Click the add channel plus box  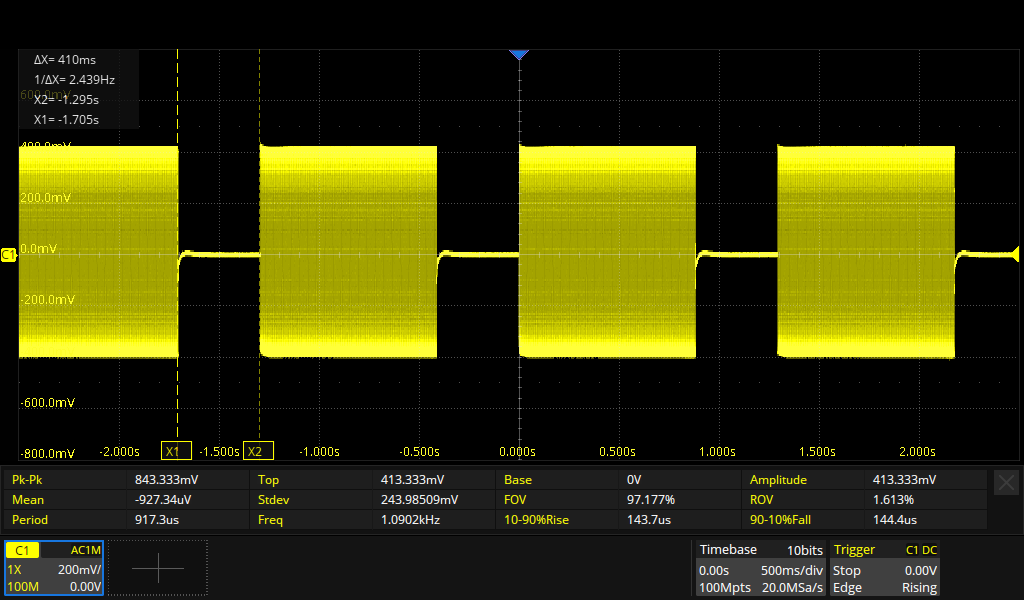pos(158,568)
